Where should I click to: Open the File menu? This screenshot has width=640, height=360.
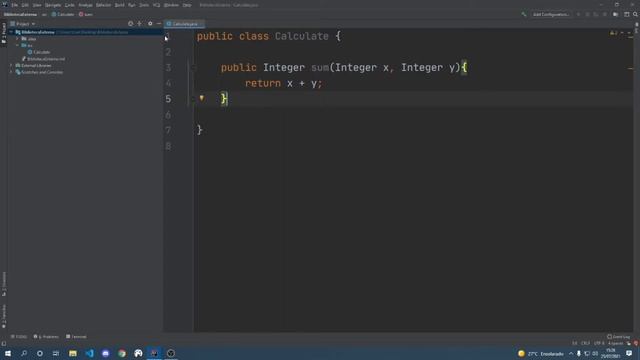pos(15,5)
